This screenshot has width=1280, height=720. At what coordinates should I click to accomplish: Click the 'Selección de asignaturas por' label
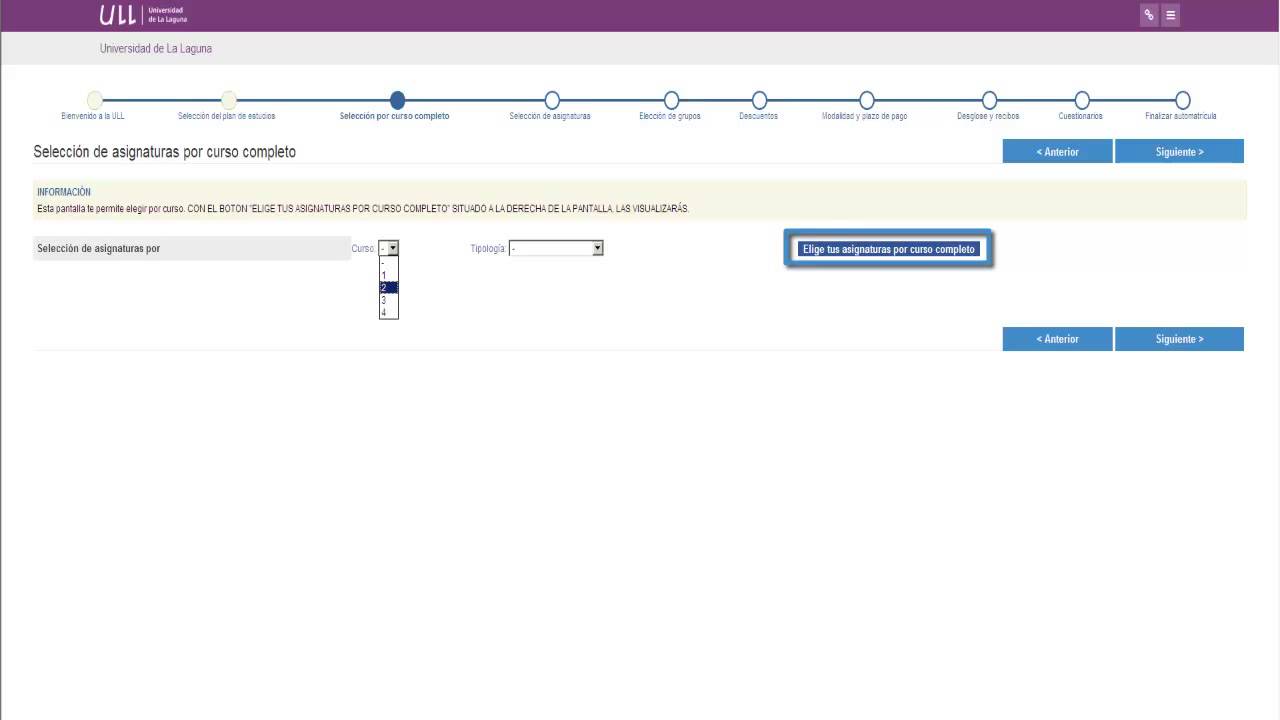click(98, 248)
